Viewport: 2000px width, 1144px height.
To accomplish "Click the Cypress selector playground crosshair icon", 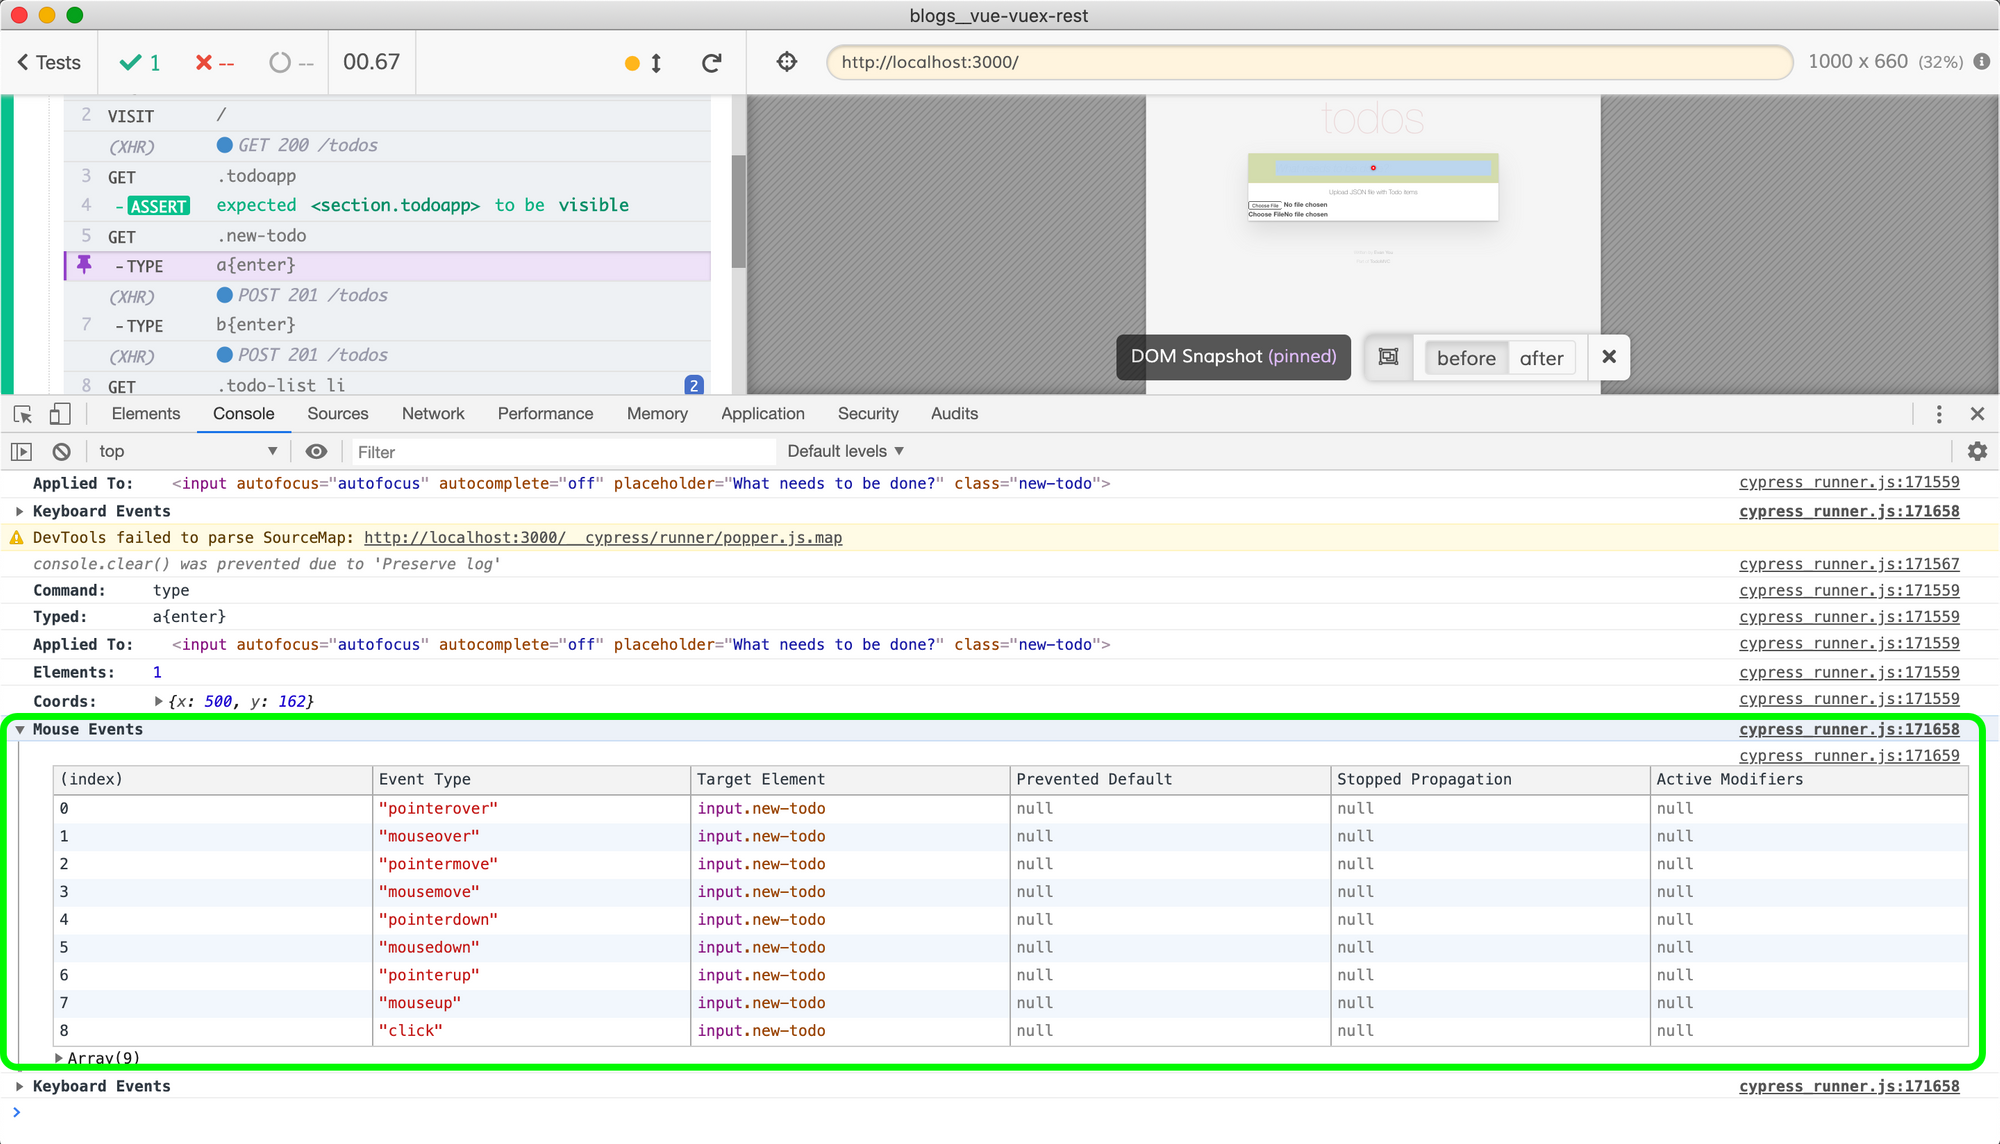I will 787,62.
